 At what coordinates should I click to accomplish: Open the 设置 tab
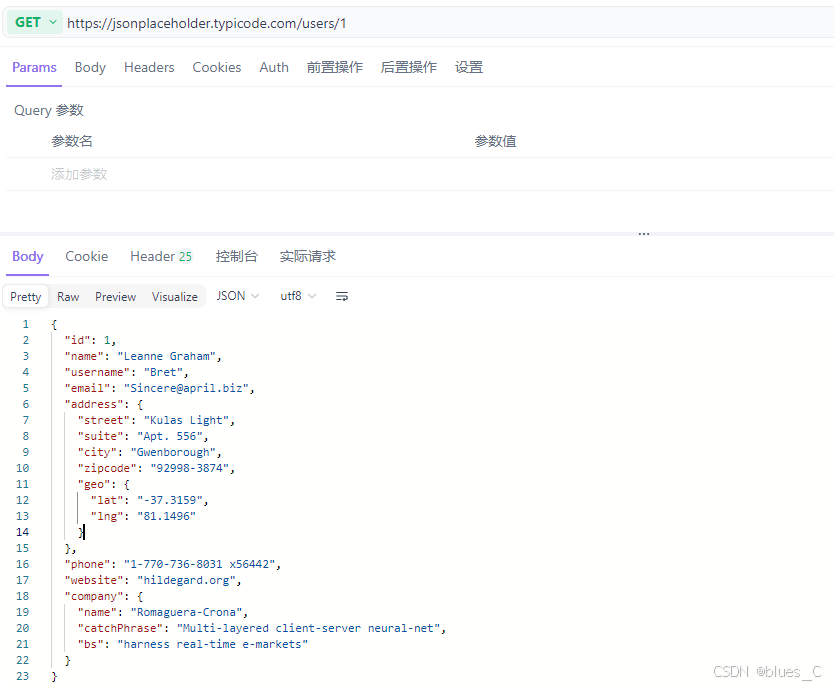coord(469,68)
